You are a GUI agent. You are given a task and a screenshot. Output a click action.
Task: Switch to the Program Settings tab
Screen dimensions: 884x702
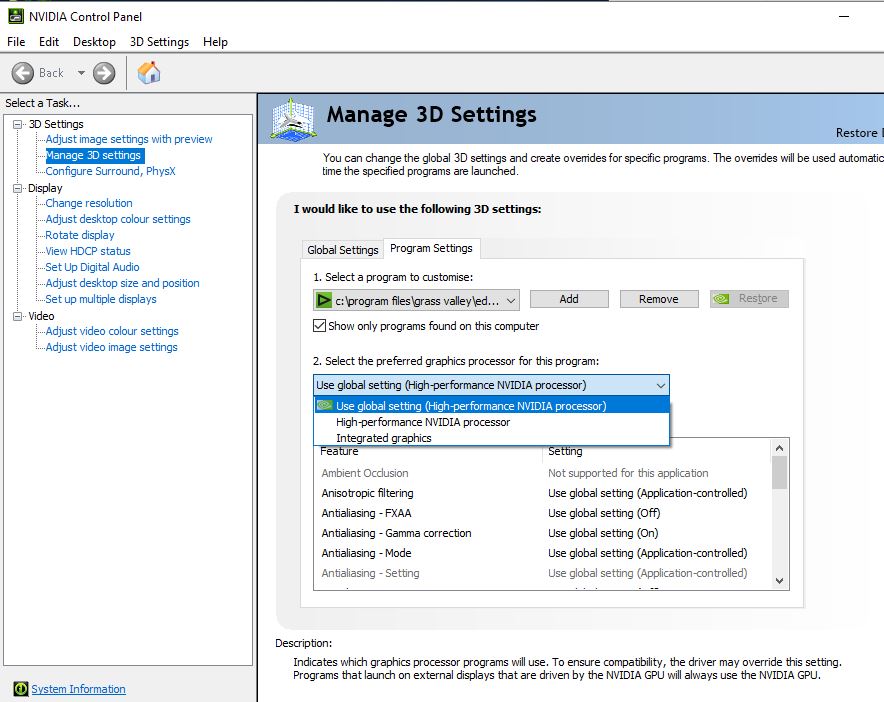click(431, 248)
